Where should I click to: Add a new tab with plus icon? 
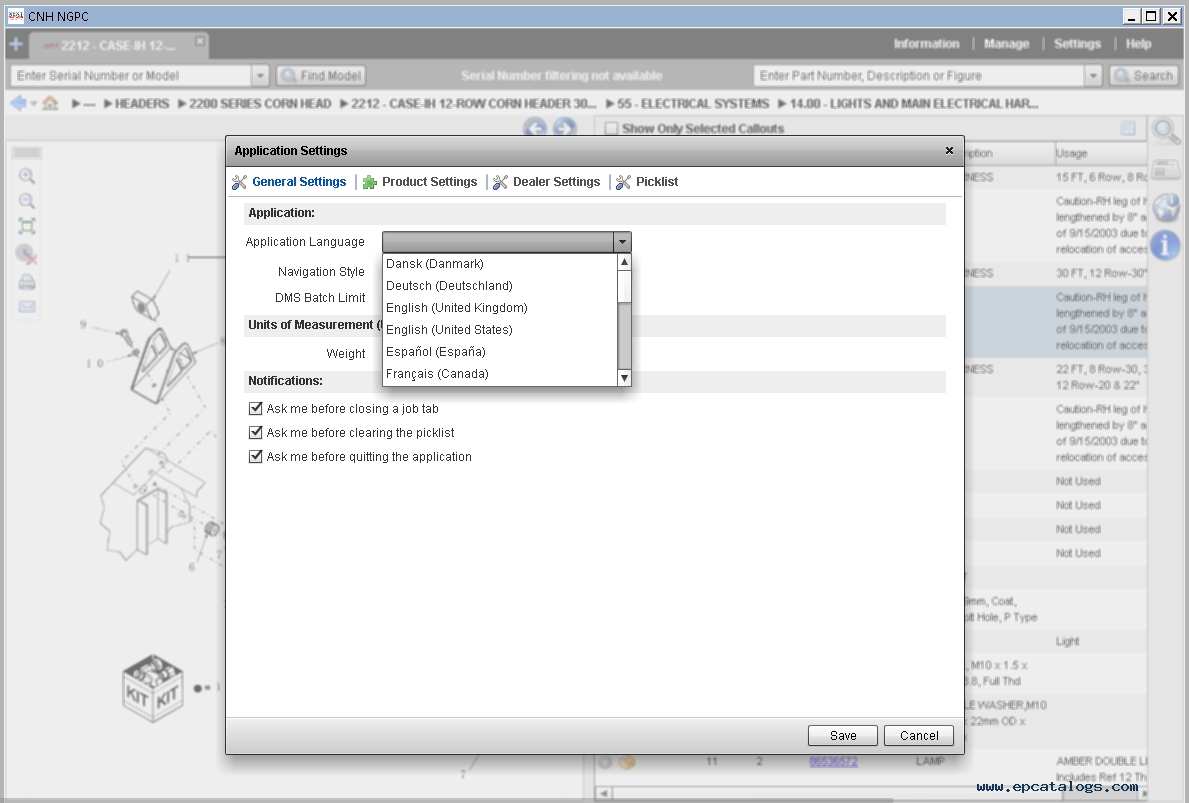tap(16, 44)
